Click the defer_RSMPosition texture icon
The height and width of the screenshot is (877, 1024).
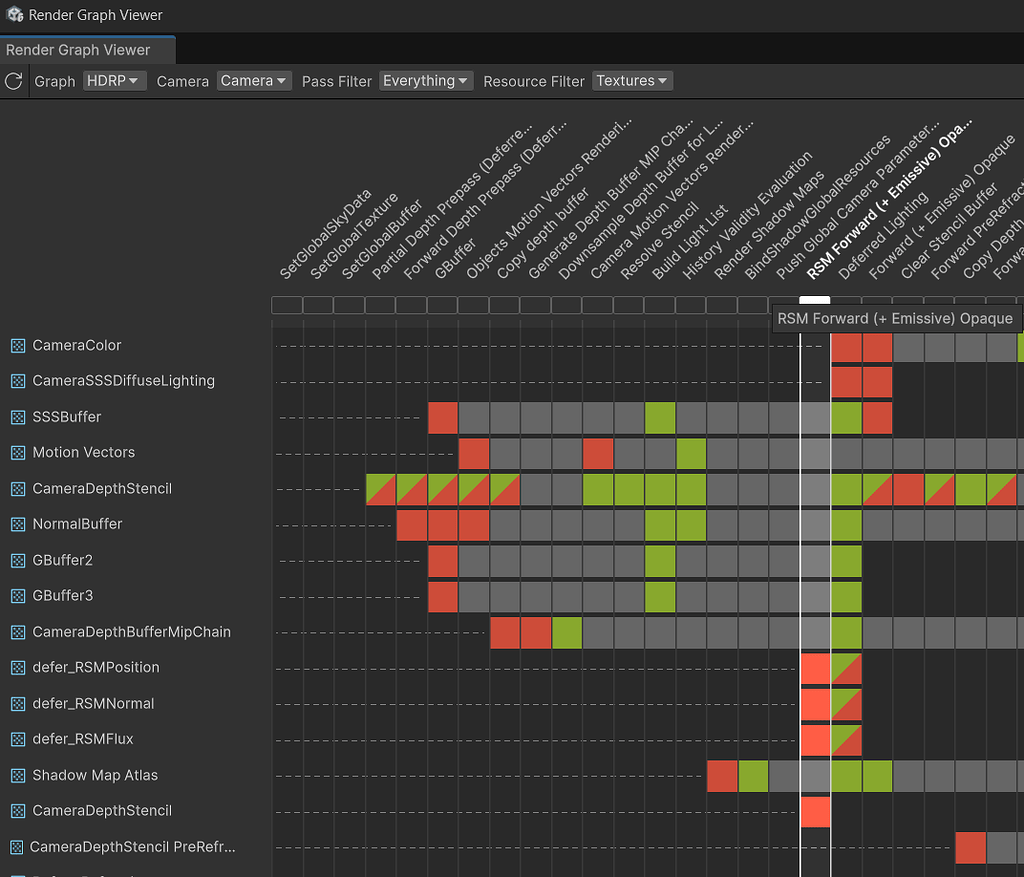pos(18,667)
